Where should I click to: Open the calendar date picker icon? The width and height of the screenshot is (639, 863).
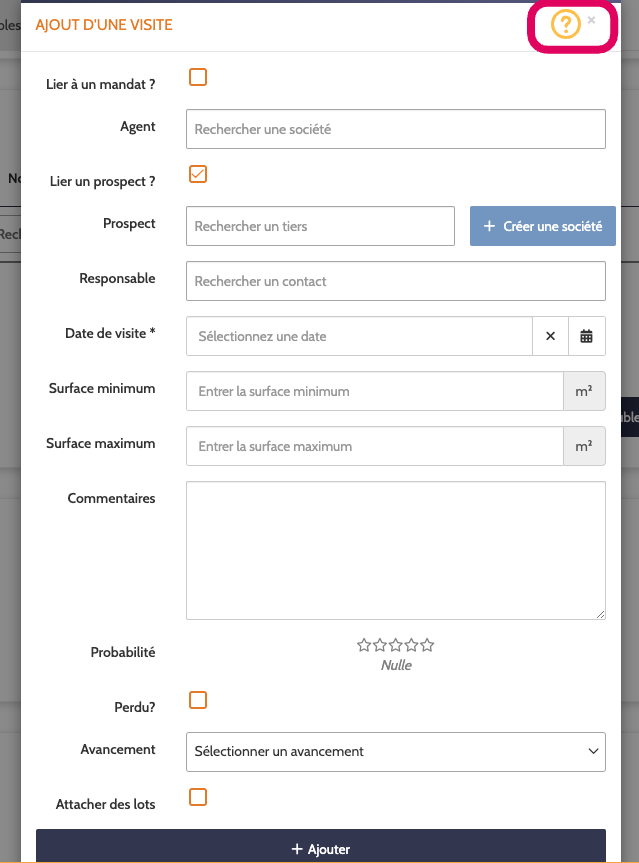click(x=587, y=336)
